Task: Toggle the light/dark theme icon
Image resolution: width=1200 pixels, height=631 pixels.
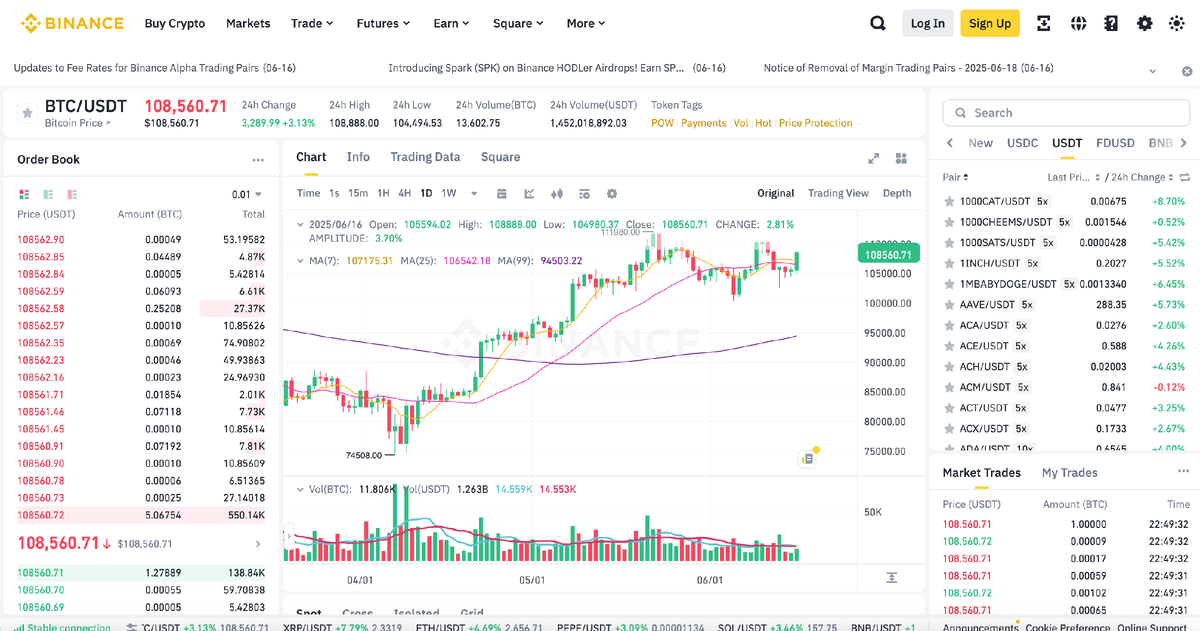Action: [1178, 23]
